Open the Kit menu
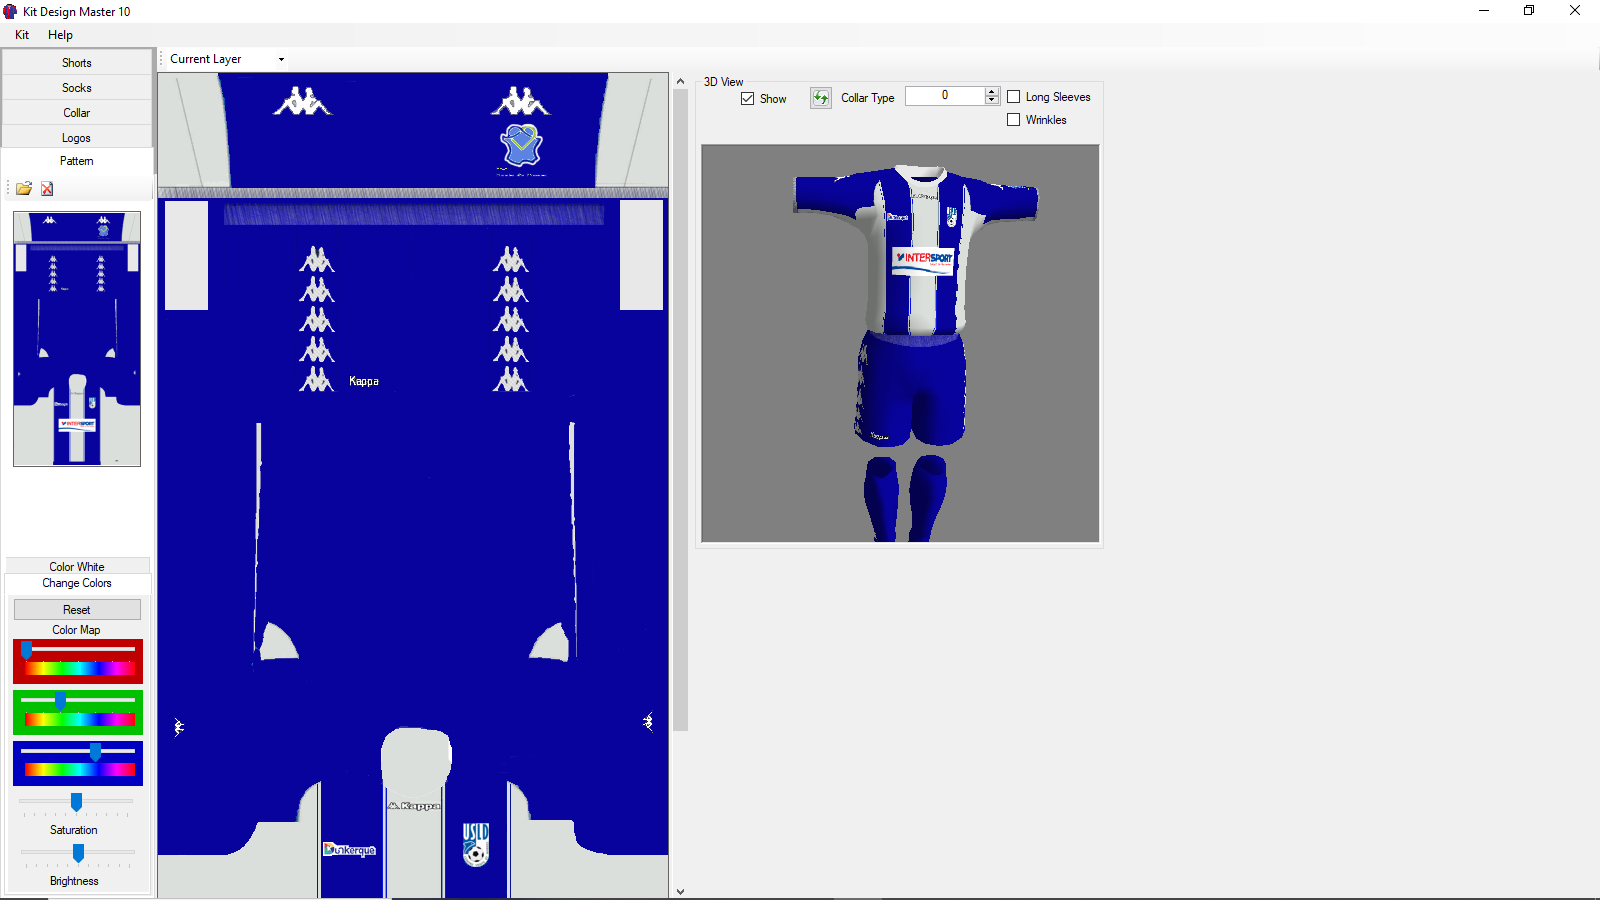This screenshot has height=900, width=1600. [x=22, y=35]
